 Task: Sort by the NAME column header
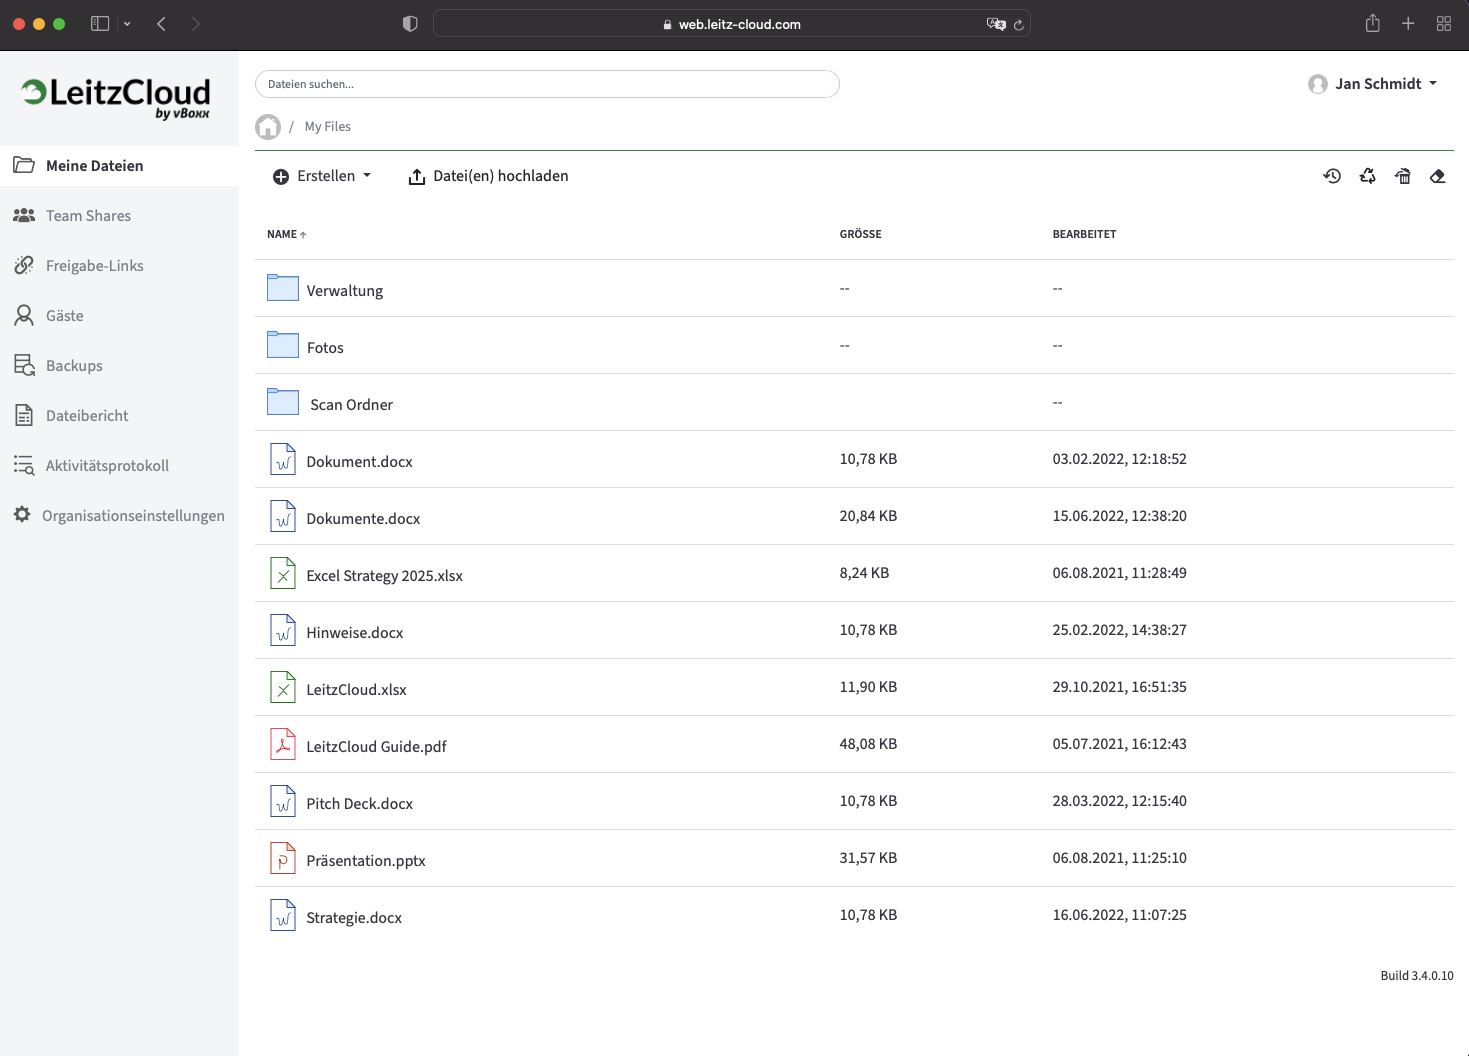click(x=287, y=234)
